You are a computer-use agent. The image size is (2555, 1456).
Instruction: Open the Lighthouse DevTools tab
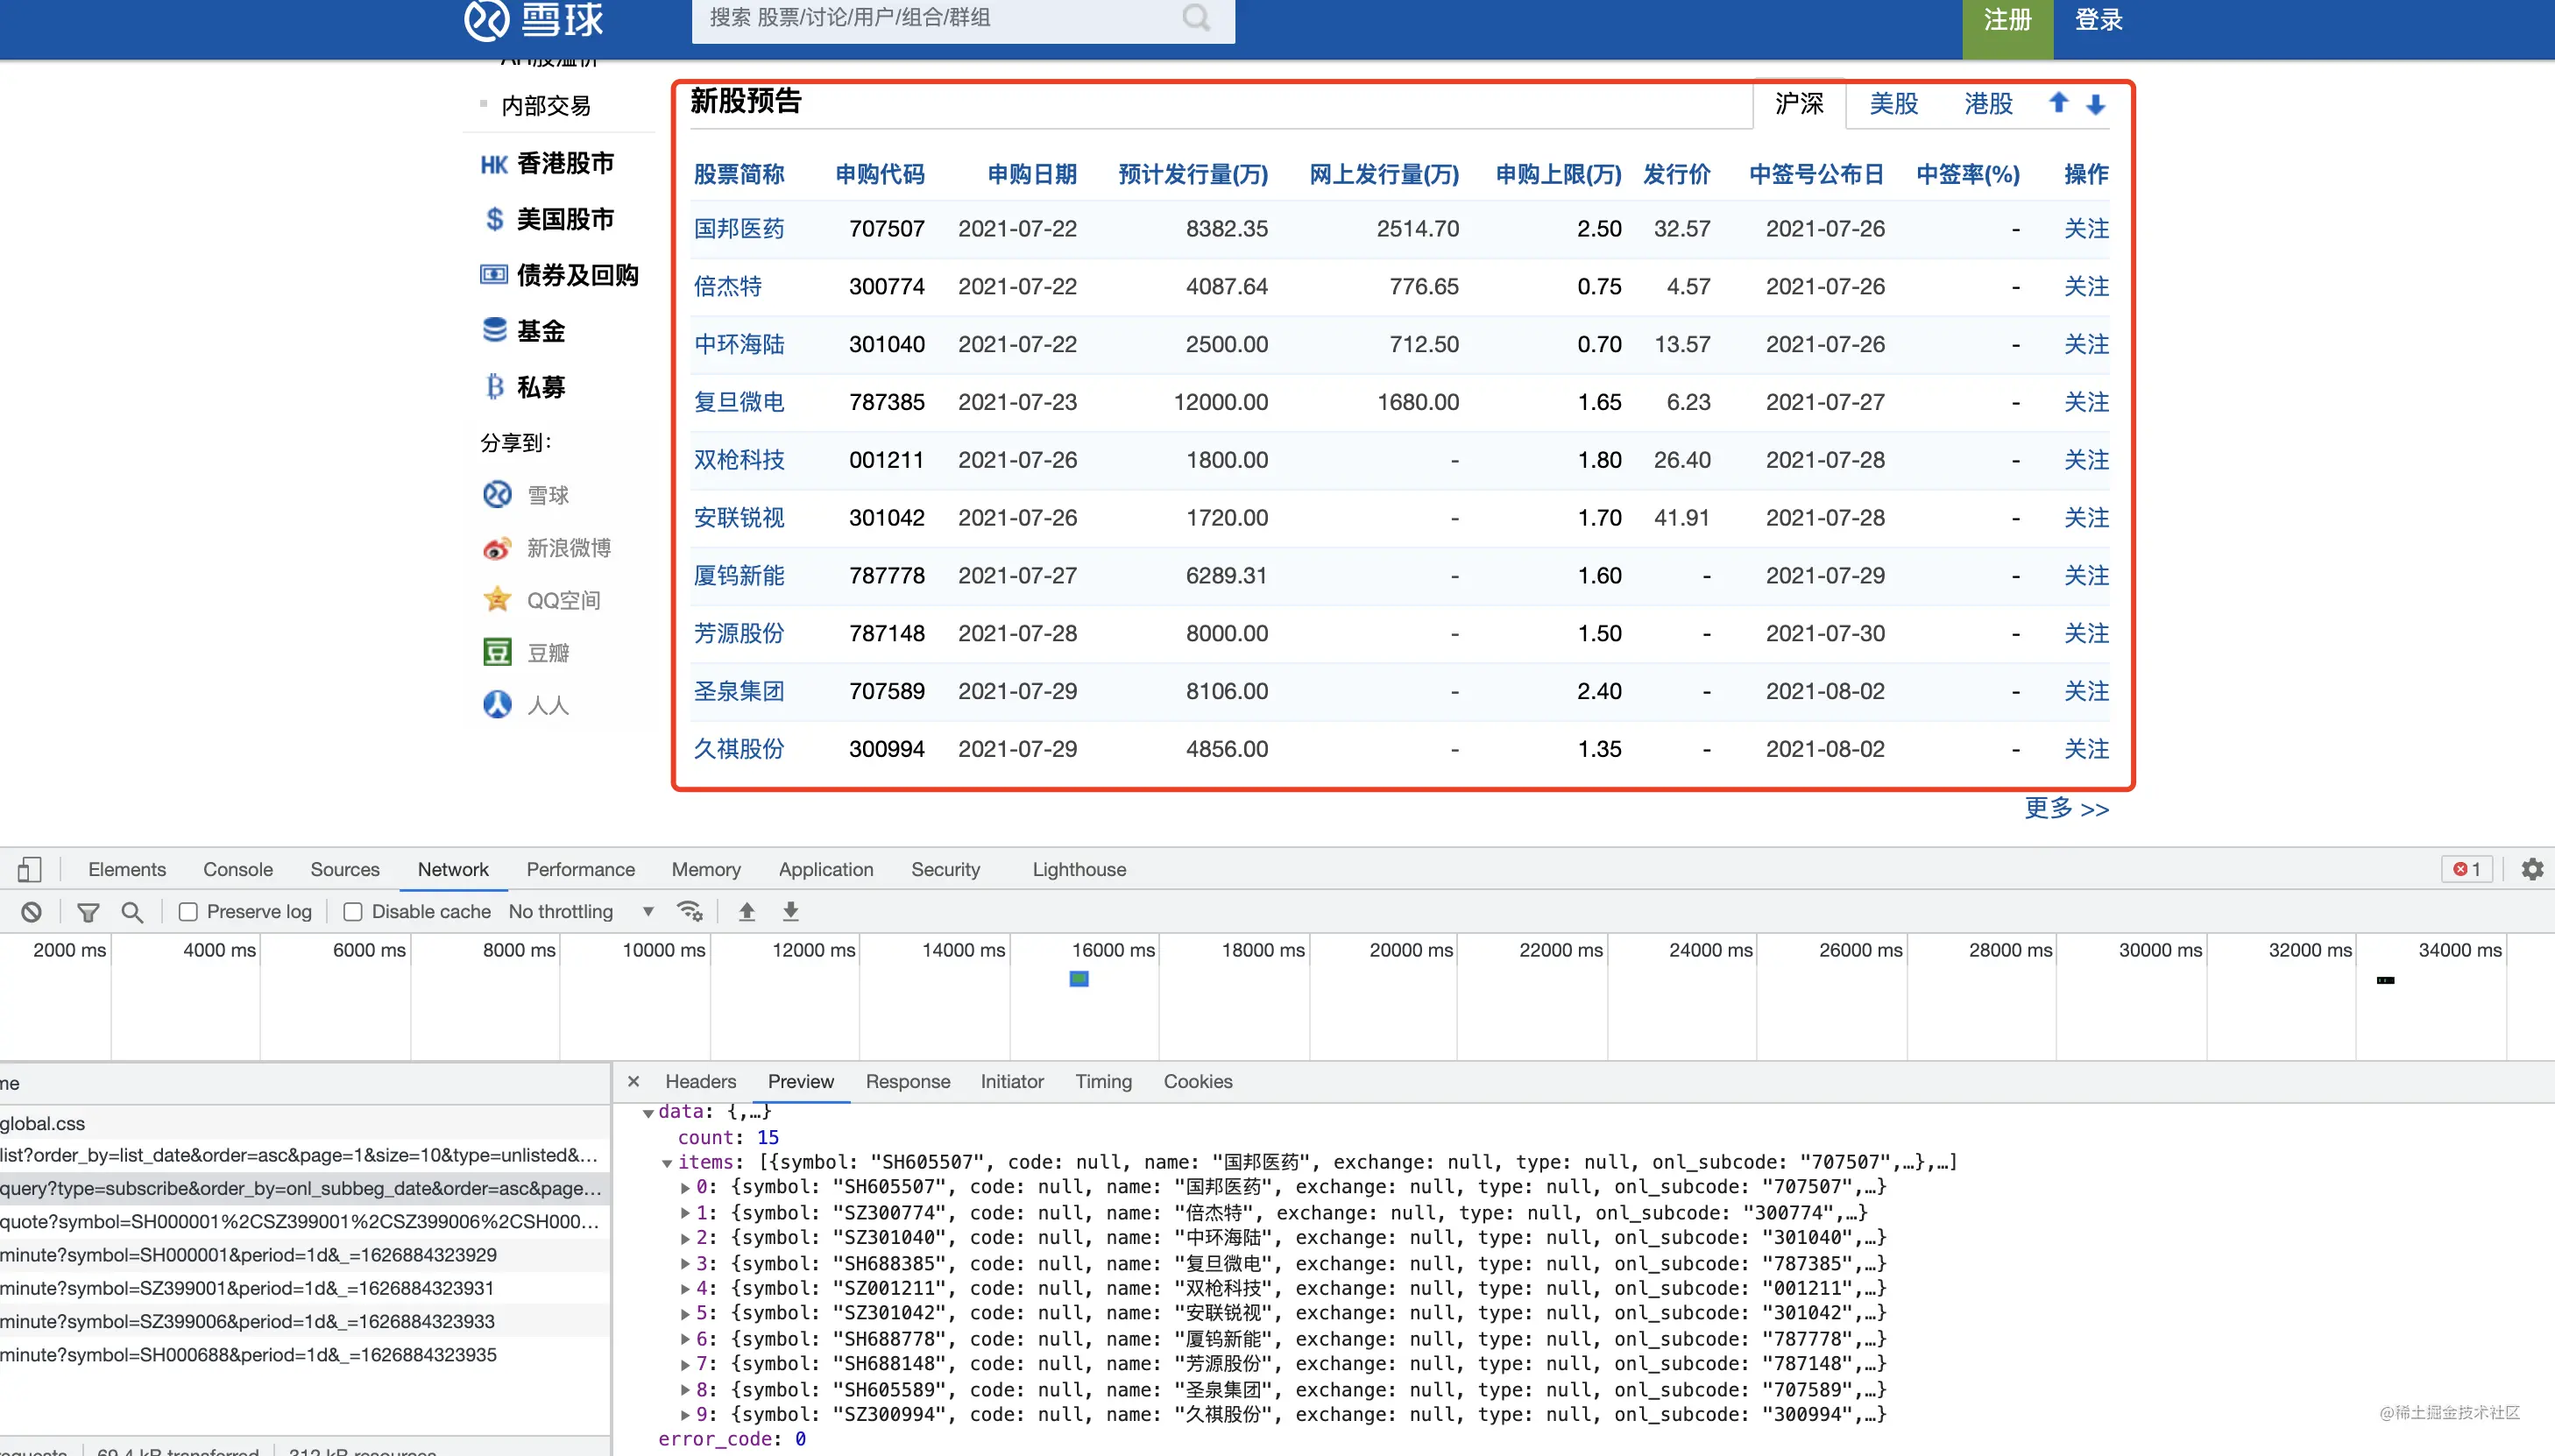point(1079,869)
